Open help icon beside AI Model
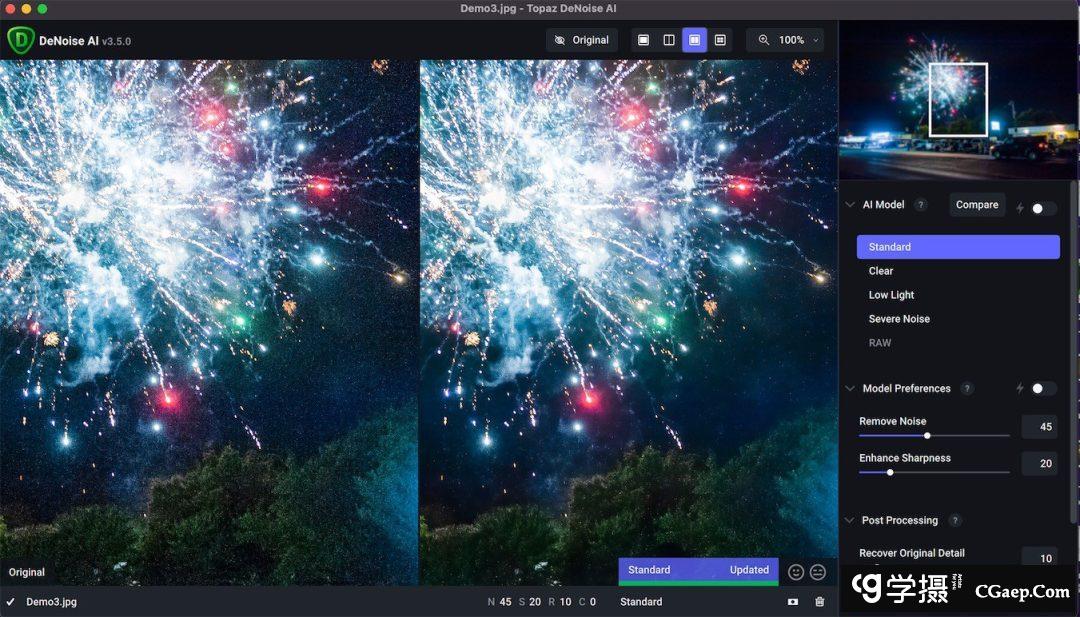This screenshot has height=617, width=1080. click(921, 205)
